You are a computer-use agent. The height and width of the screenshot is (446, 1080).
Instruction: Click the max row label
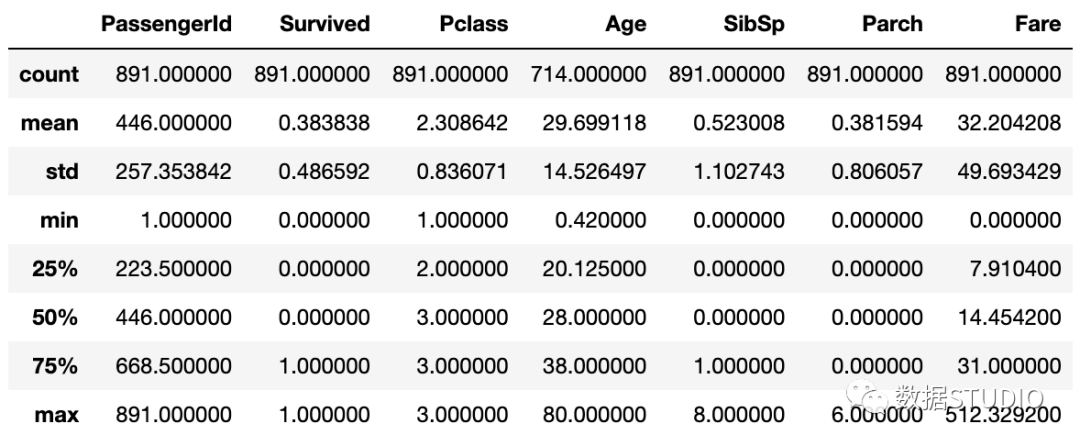pos(56,416)
